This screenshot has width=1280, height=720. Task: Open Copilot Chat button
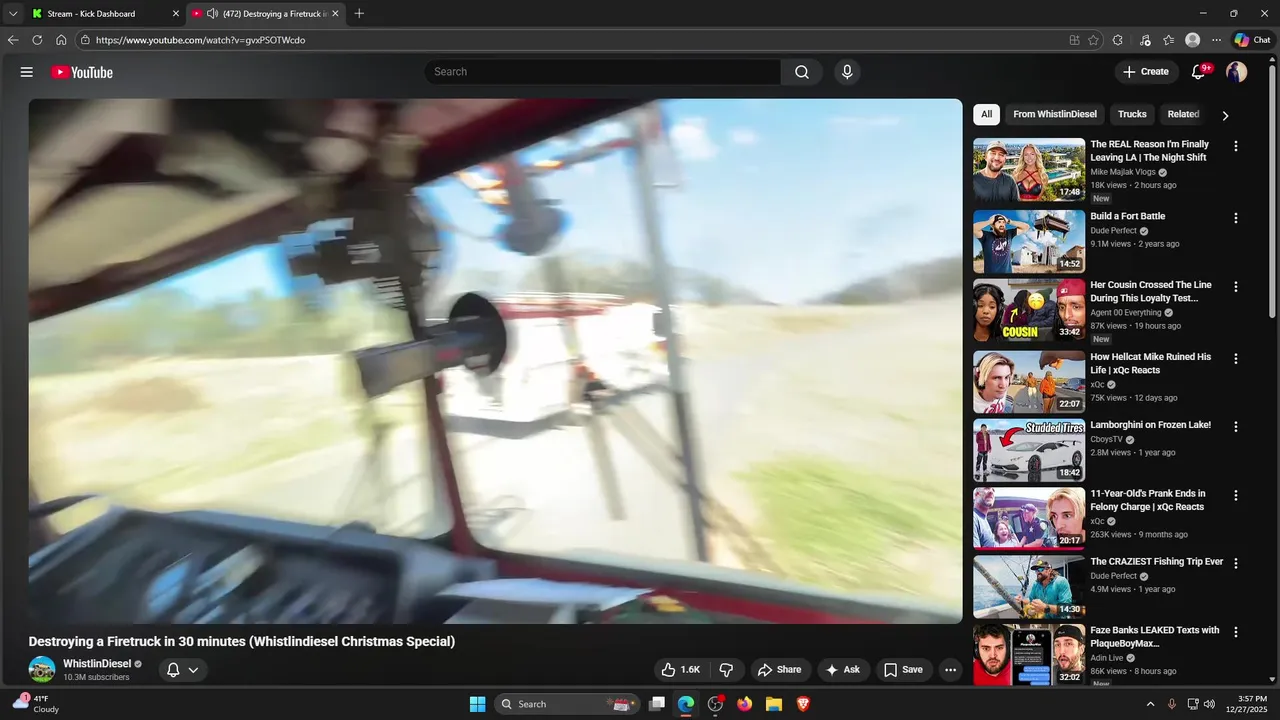[x=1252, y=40]
